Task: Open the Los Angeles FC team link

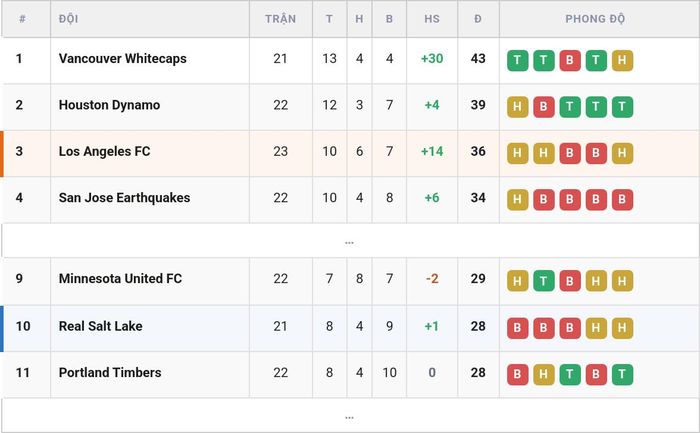Action: coord(104,151)
